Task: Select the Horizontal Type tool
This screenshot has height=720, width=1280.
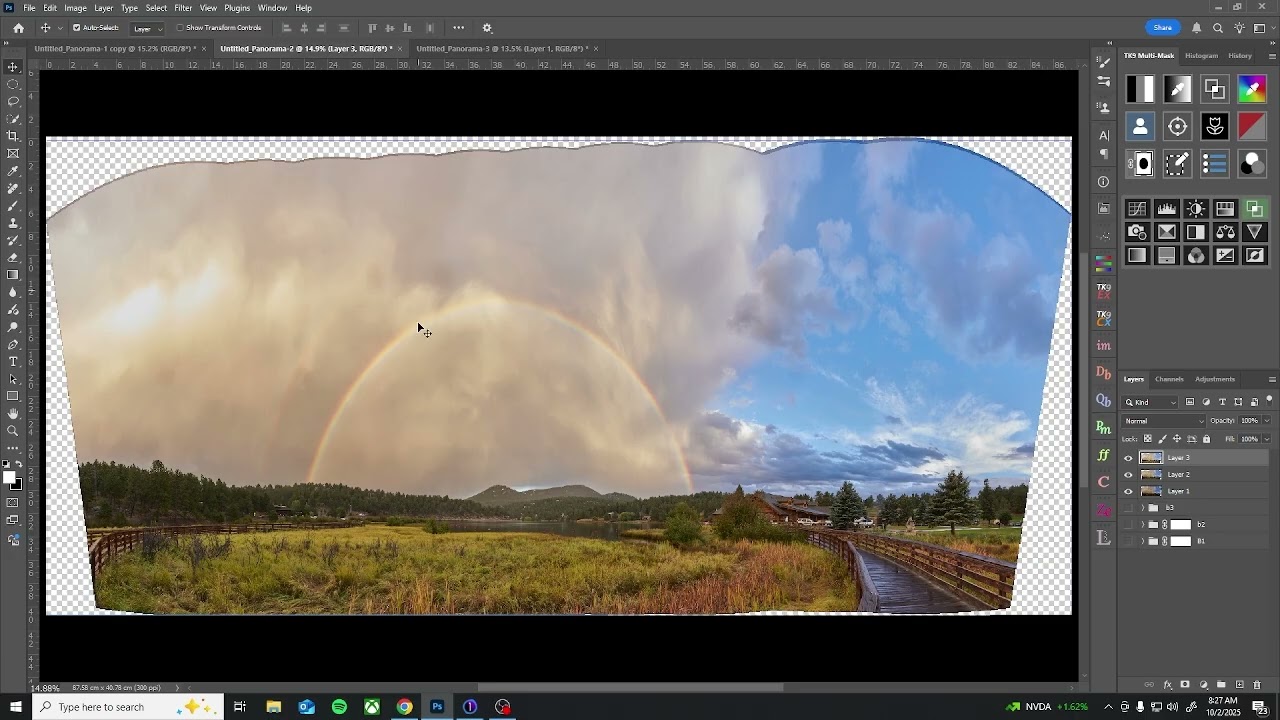Action: pos(13,361)
